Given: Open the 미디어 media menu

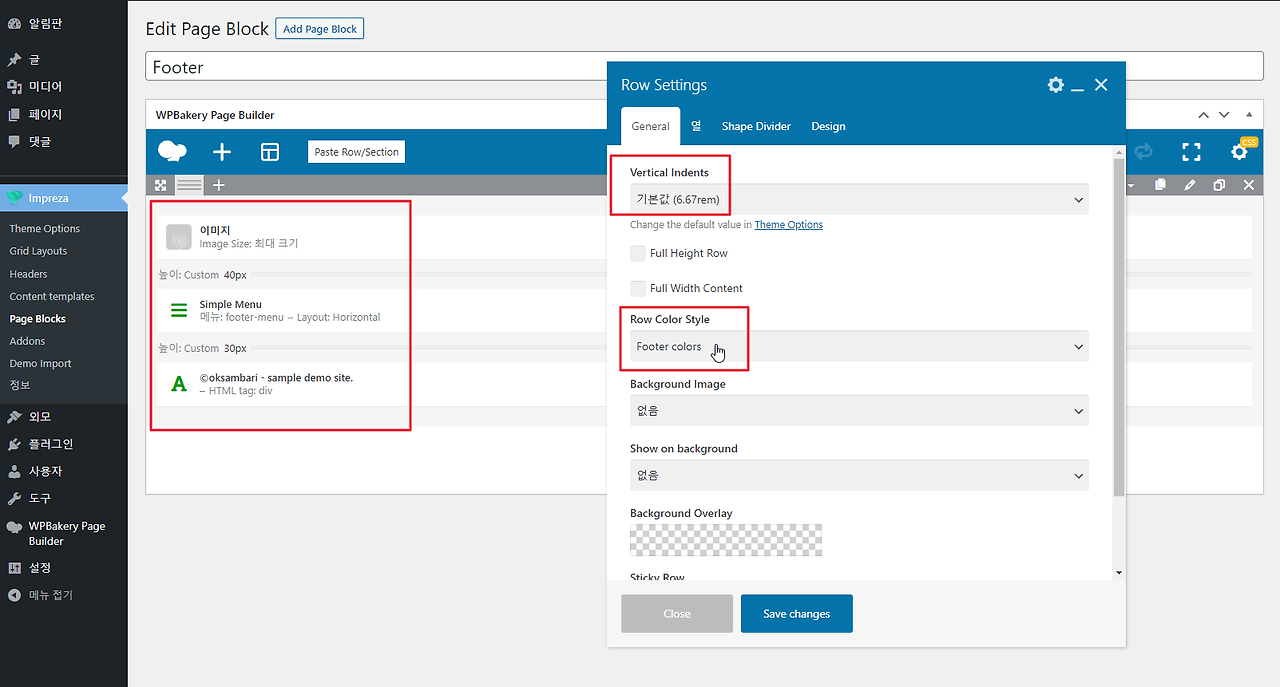Looking at the screenshot, I should coord(64,87).
